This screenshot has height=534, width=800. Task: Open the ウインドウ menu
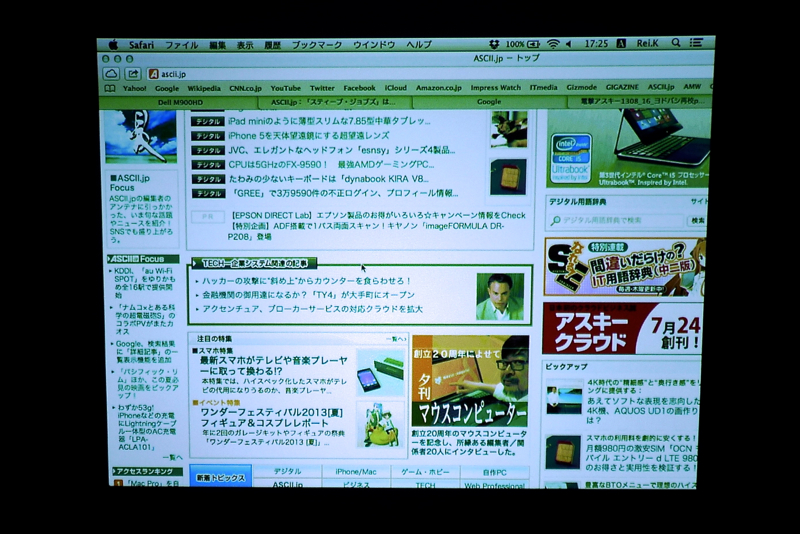pyautogui.click(x=374, y=45)
